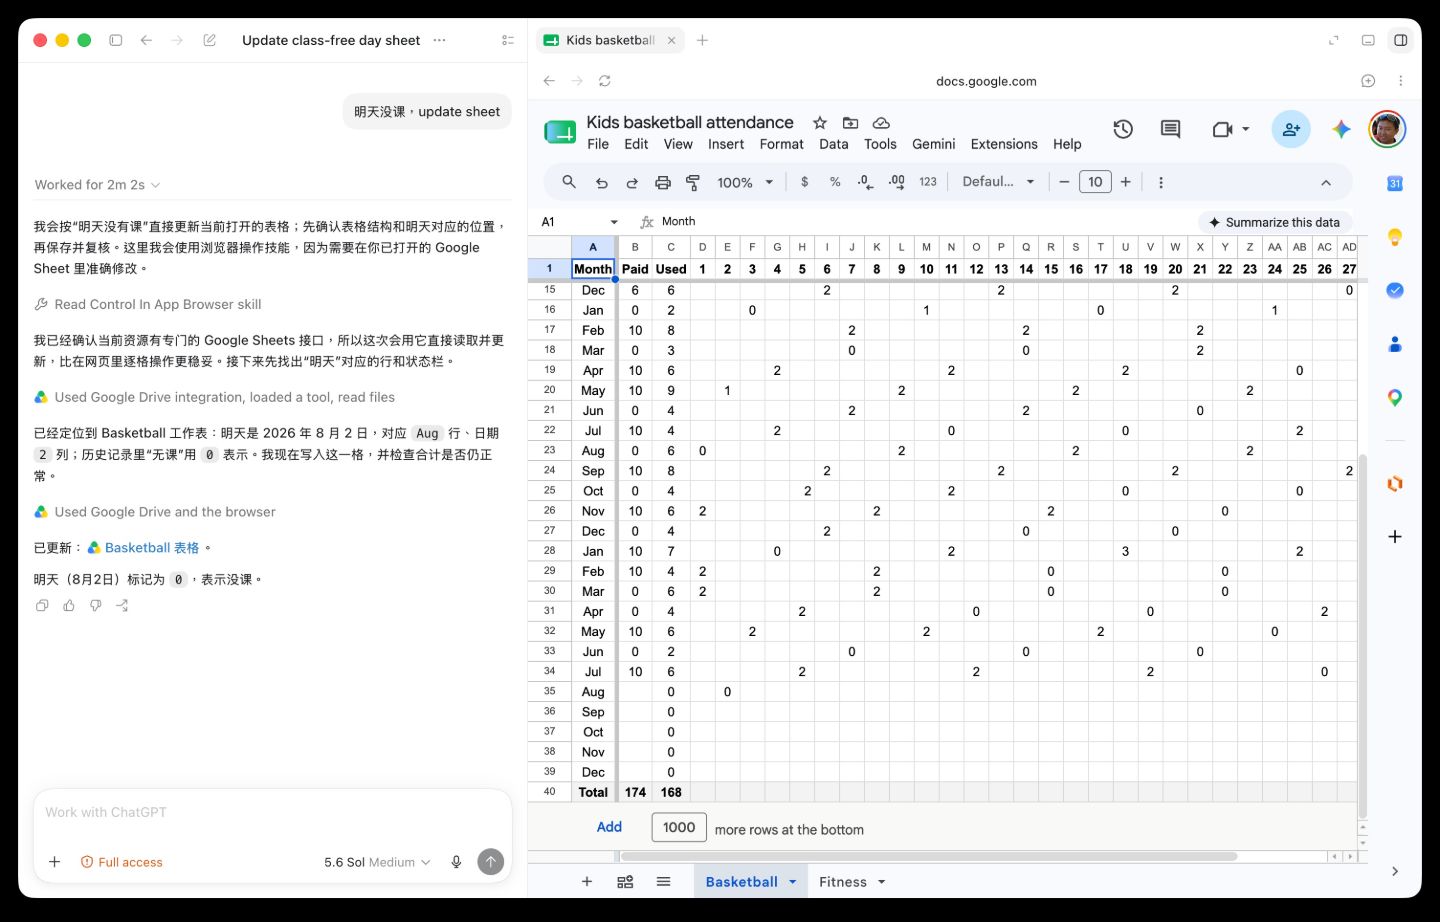Open the Basketball 表格 link in chat
This screenshot has height=922, width=1440.
tap(144, 548)
